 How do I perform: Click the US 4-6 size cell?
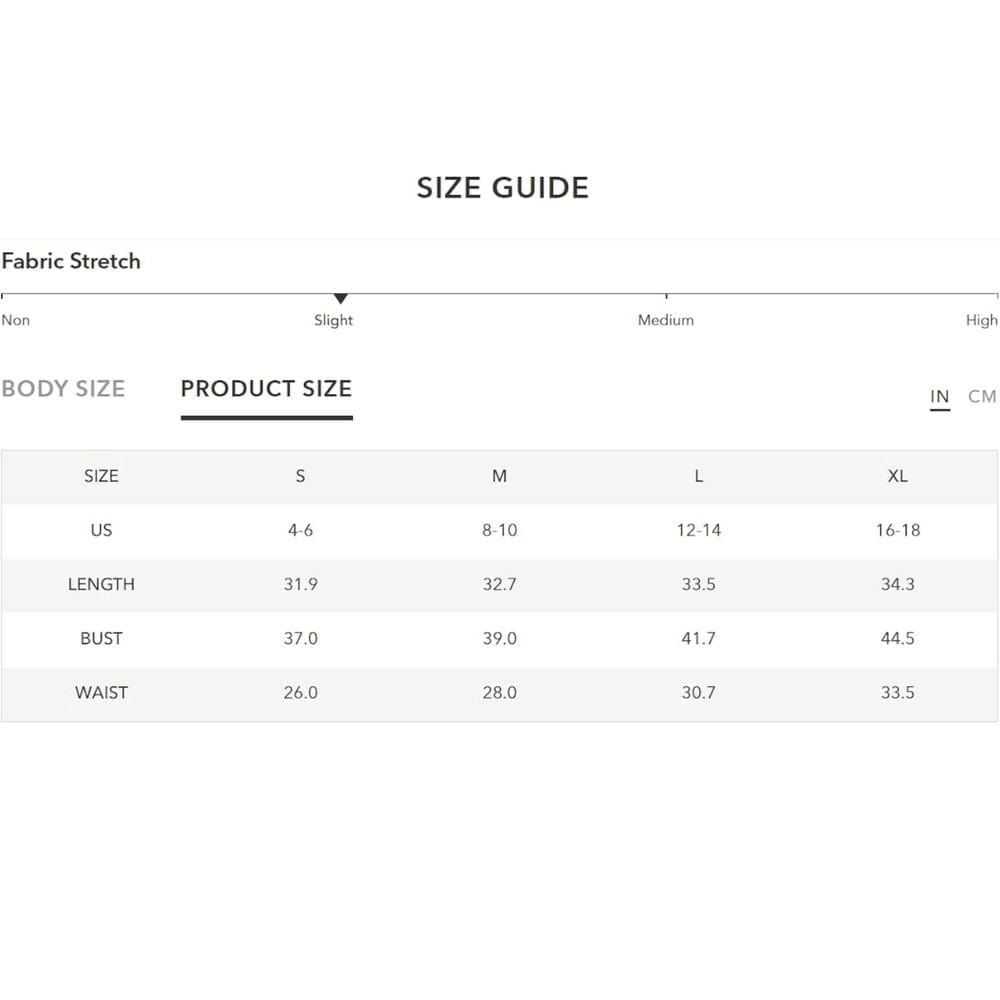300,530
